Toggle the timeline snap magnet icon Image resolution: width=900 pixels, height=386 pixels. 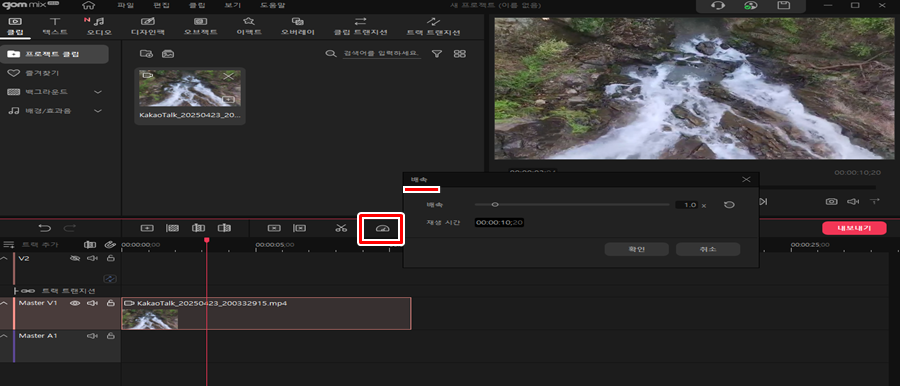click(x=90, y=245)
